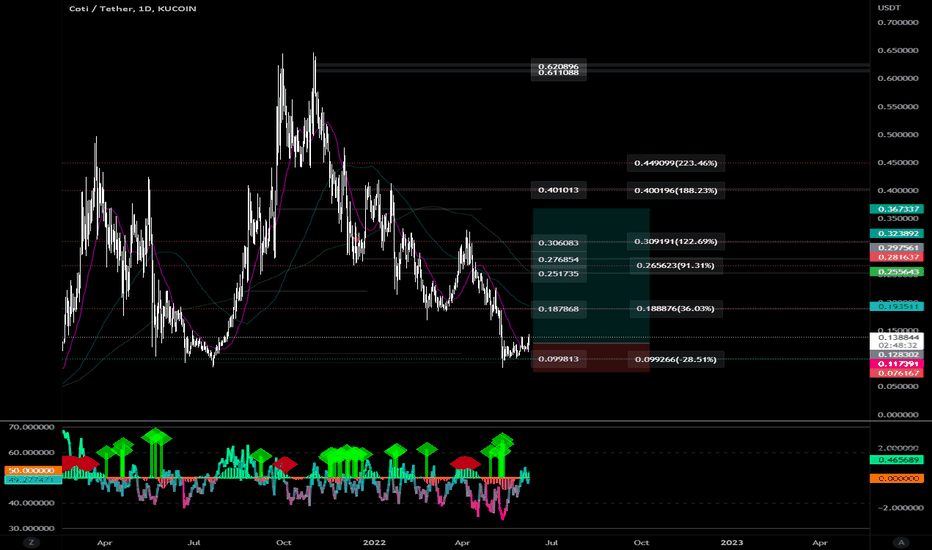
Task: Click the 0.099813 level label
Action: pyautogui.click(x=558, y=359)
